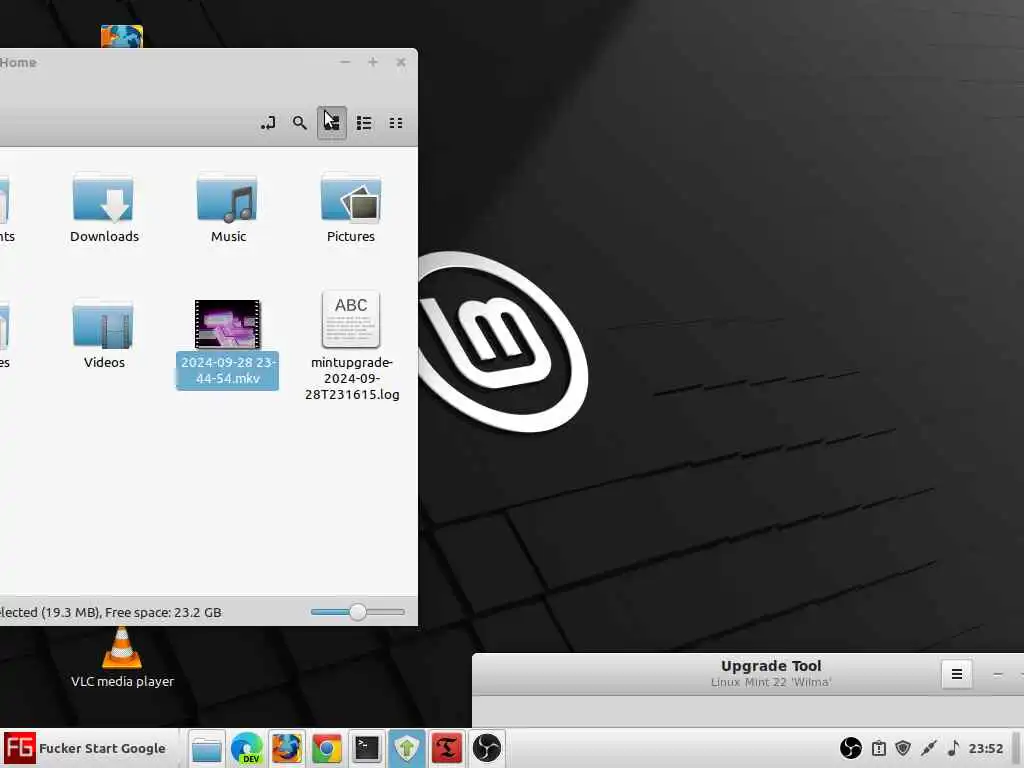
Task: Switch to Upgrade Tool shield taskbar icon
Action: pos(407,748)
